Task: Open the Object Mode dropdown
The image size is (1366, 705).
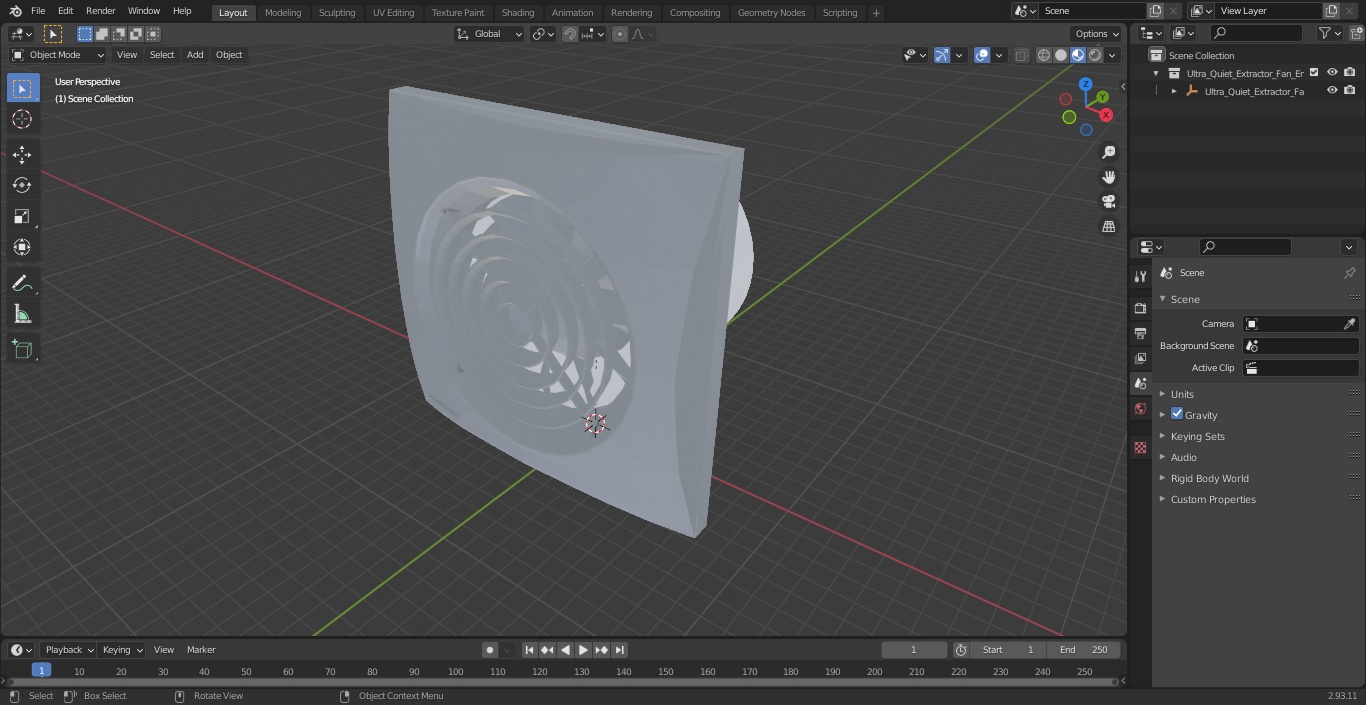Action: click(x=57, y=55)
